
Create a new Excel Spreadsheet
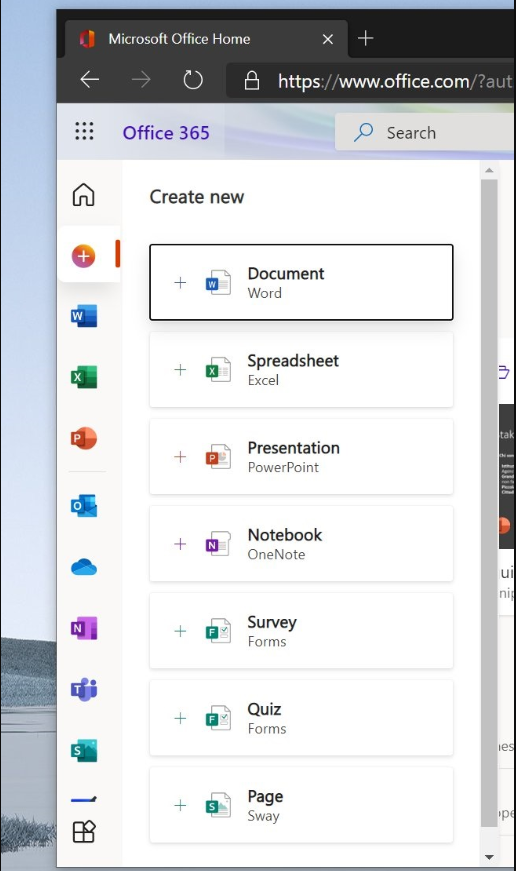[301, 369]
